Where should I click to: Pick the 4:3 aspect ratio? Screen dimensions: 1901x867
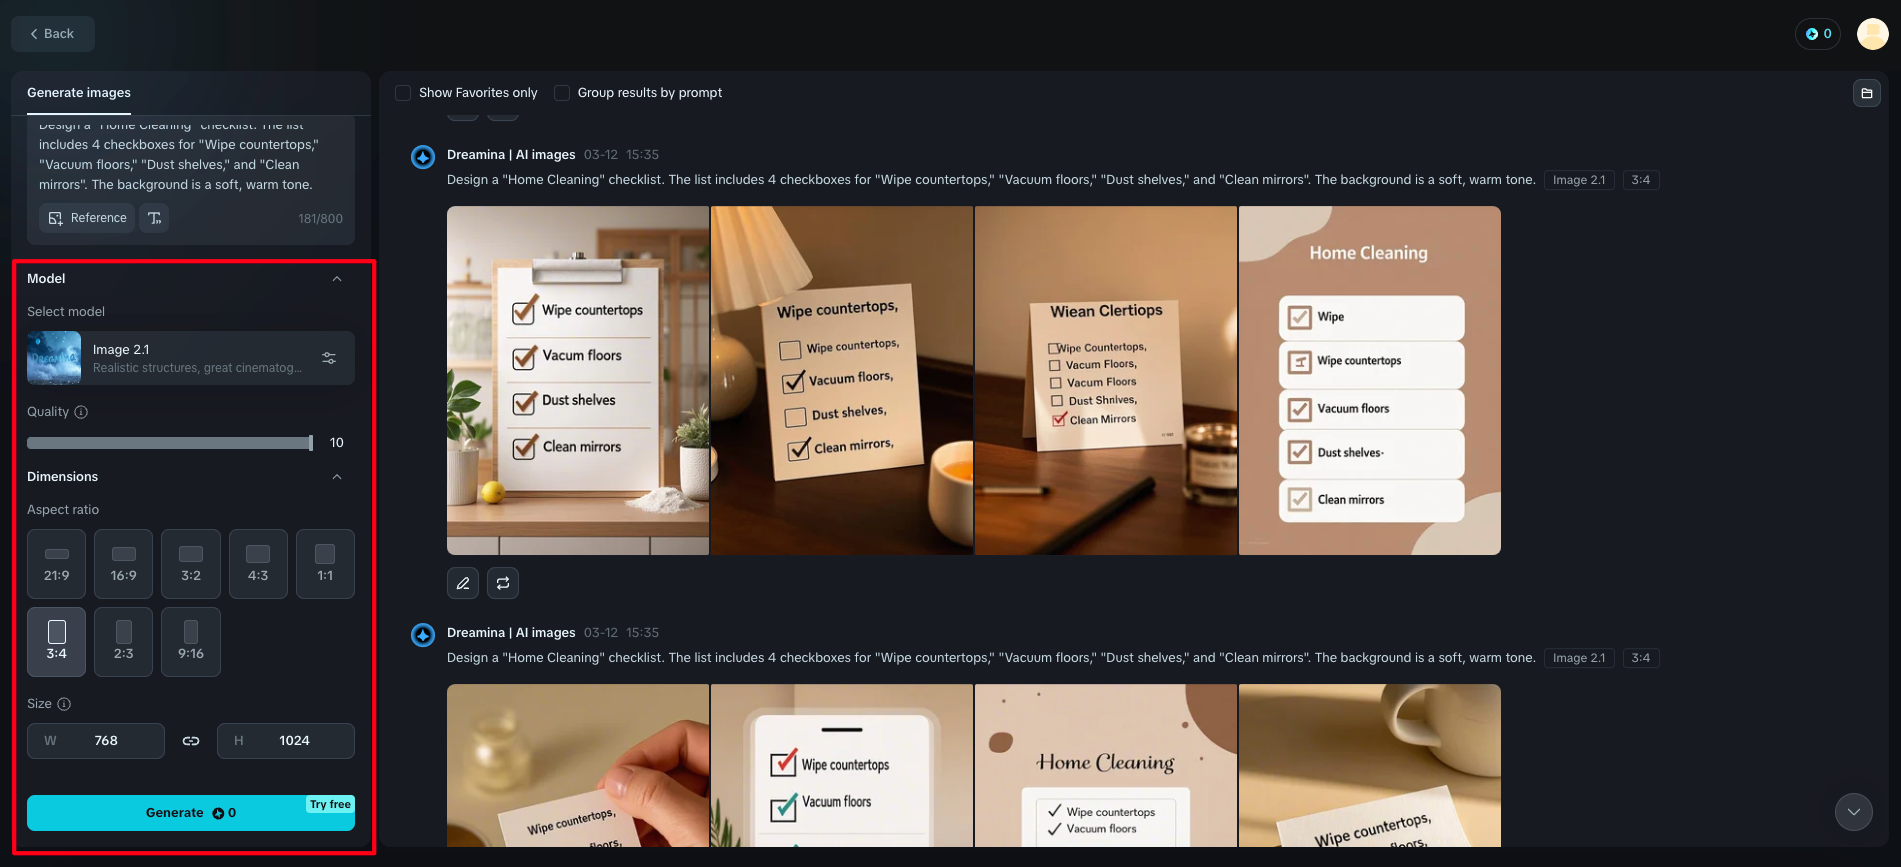[258, 564]
